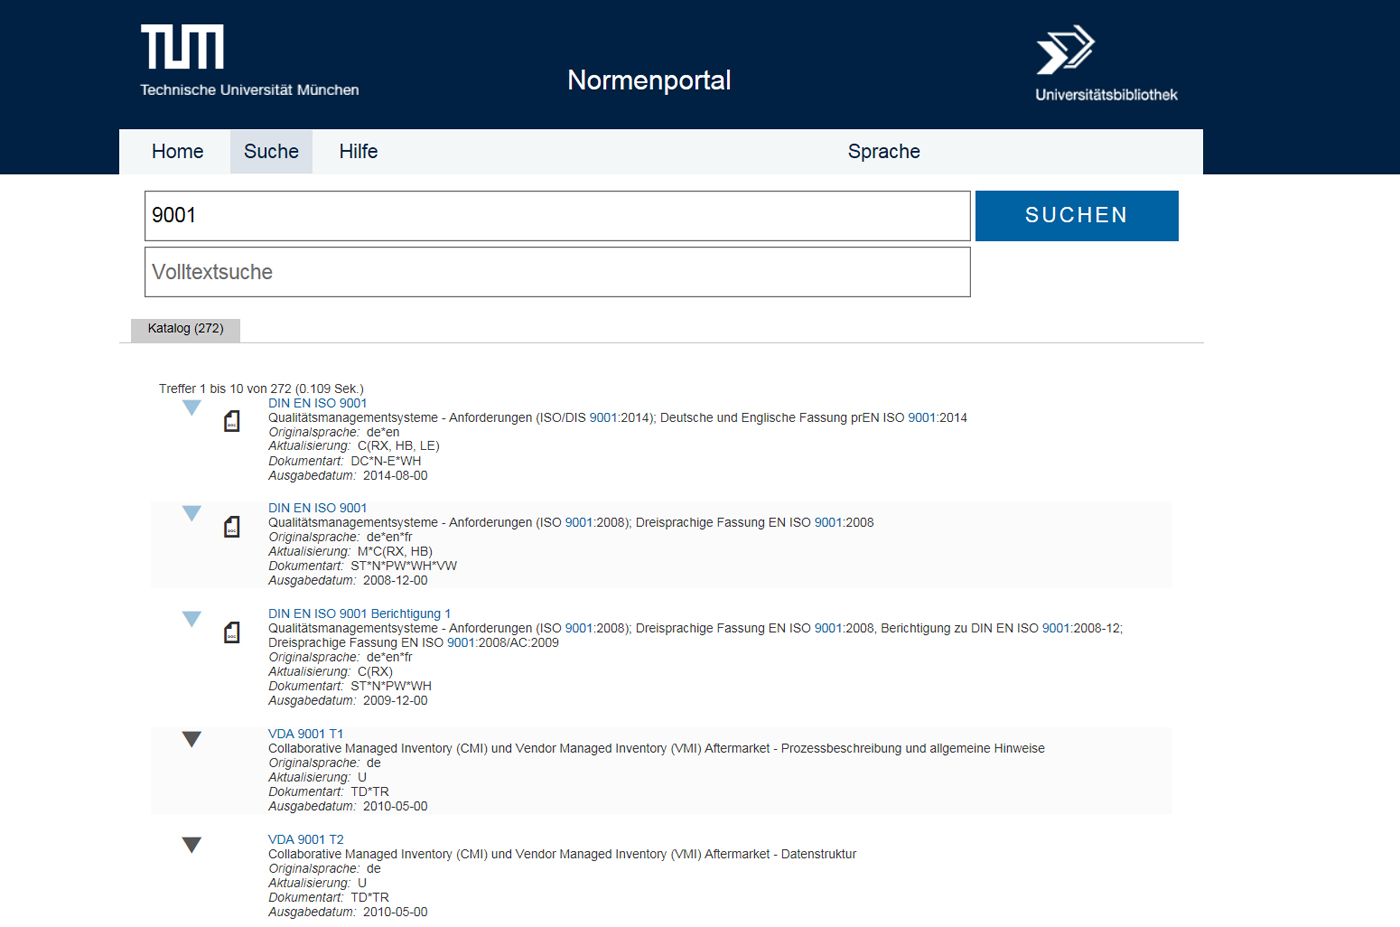Expand the VDA 9001 T2 entry triangle
The width and height of the screenshot is (1400, 927).
pos(192,845)
